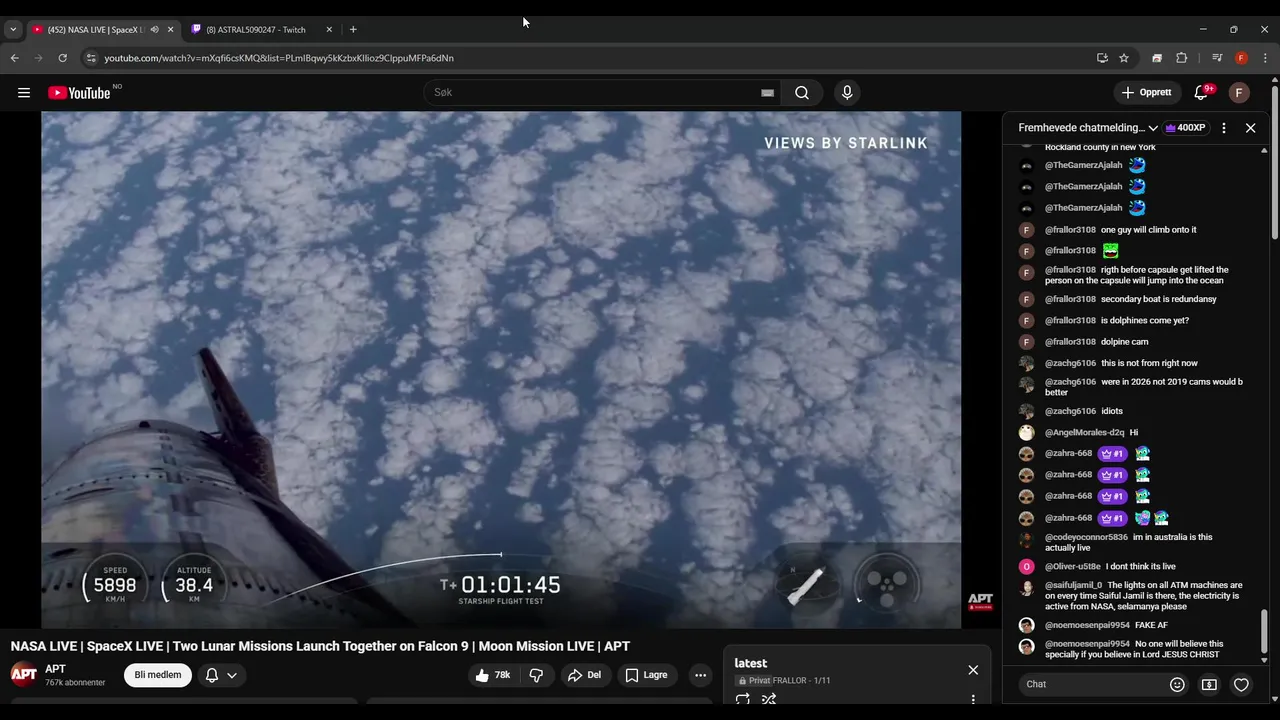Click the live video player
Screen dimensions: 1280x720
click(501, 370)
